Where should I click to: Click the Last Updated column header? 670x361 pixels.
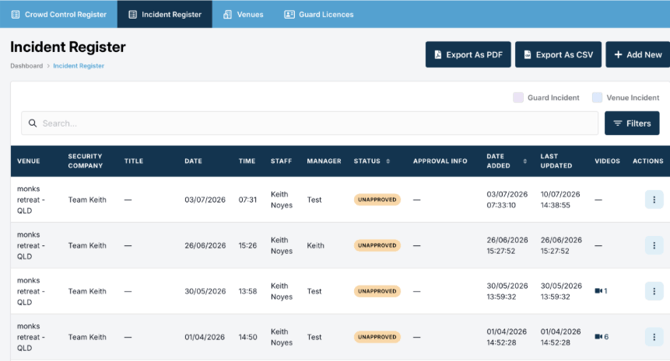point(556,161)
